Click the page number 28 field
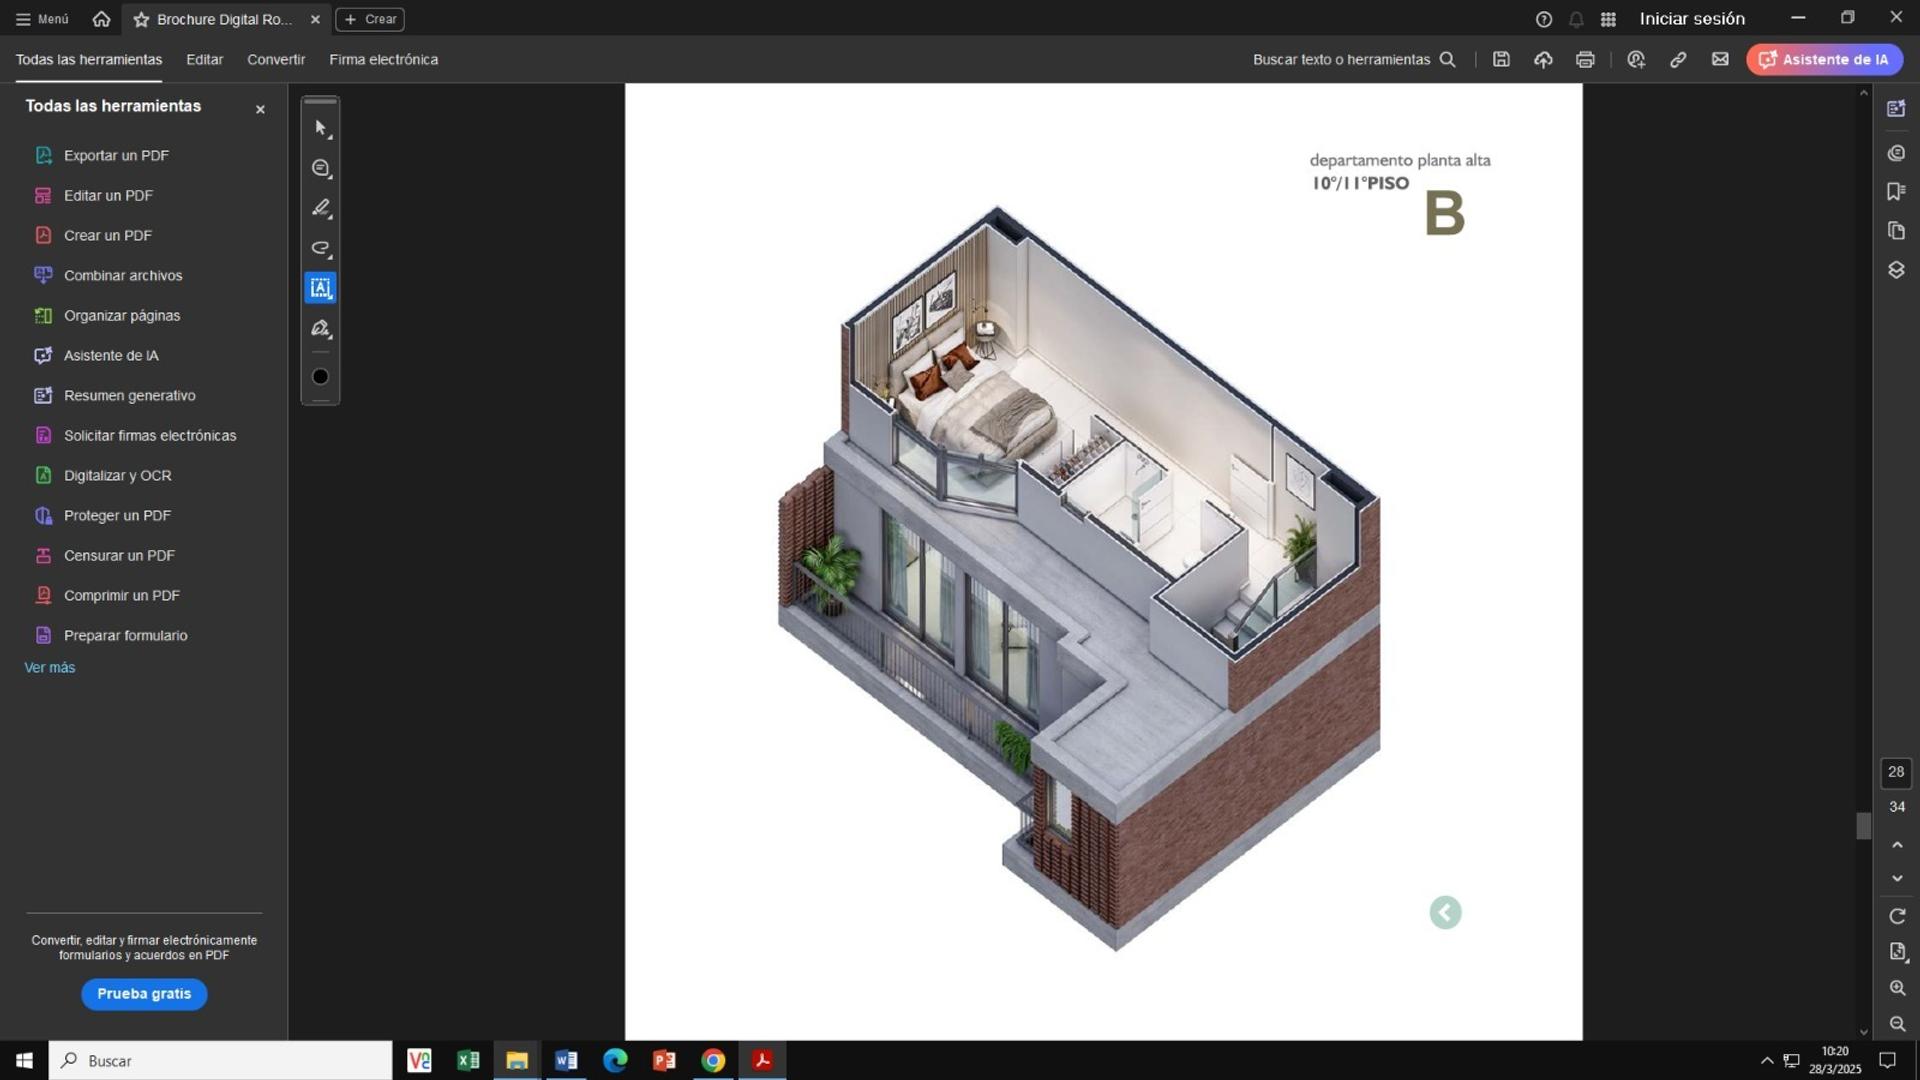The width and height of the screenshot is (1920, 1080). click(1896, 772)
